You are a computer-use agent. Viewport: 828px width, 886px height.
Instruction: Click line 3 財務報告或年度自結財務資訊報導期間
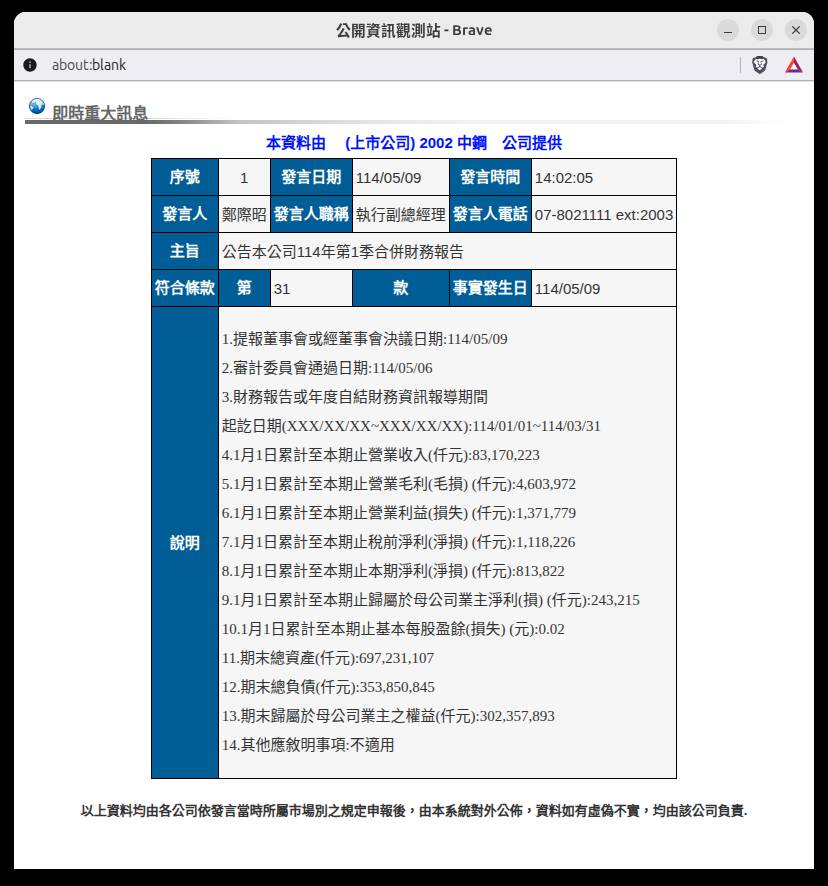[354, 397]
